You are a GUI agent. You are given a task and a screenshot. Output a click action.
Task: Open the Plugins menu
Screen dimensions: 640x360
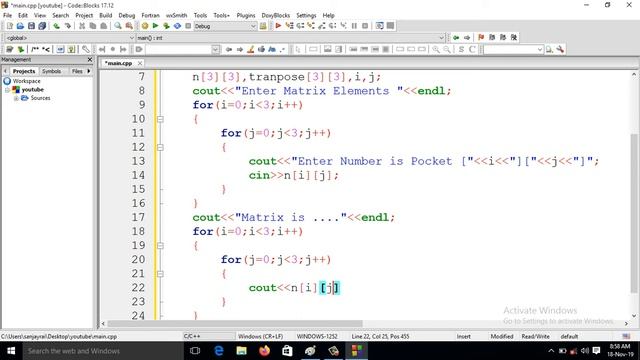coord(246,15)
